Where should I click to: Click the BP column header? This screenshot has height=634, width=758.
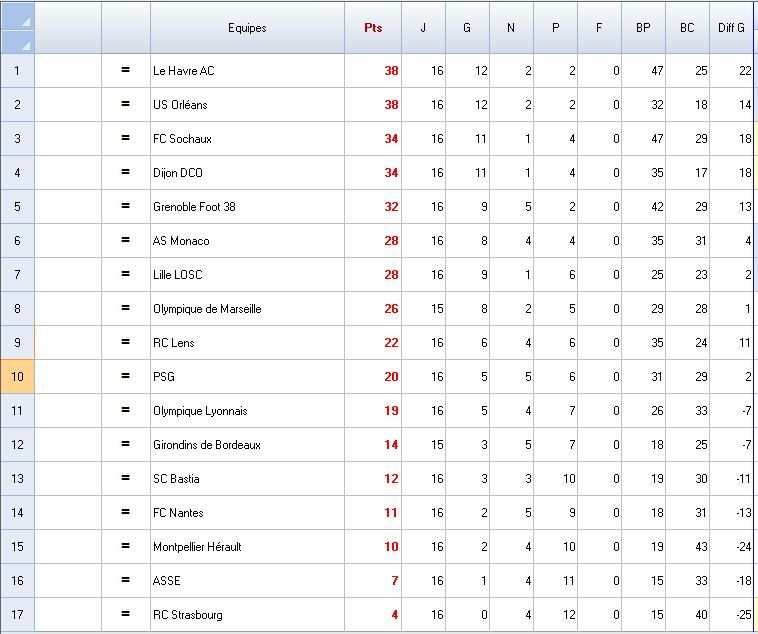pyautogui.click(x=643, y=28)
